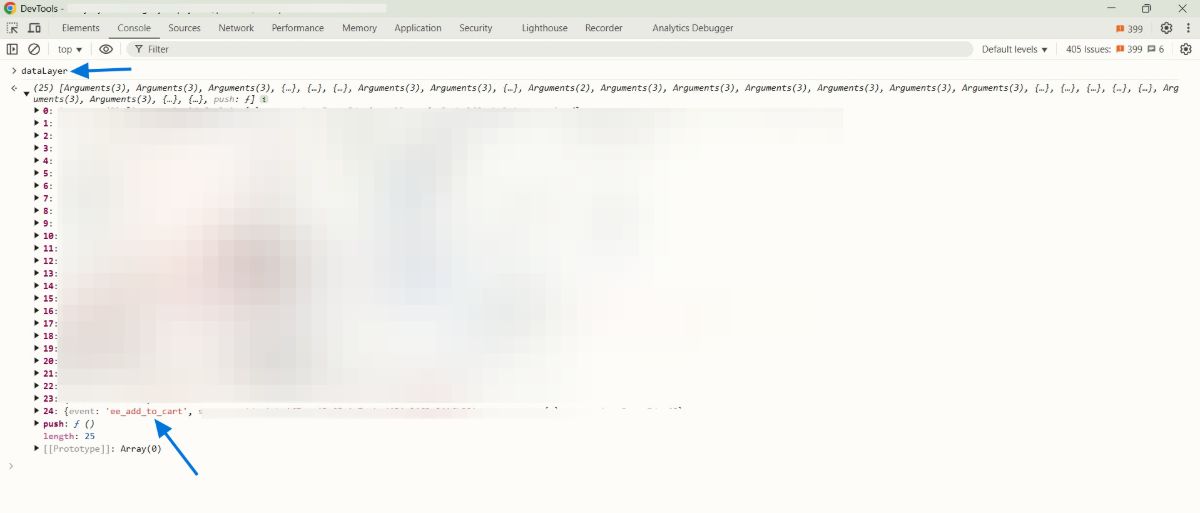Open the Default levels dropdown

point(1014,49)
